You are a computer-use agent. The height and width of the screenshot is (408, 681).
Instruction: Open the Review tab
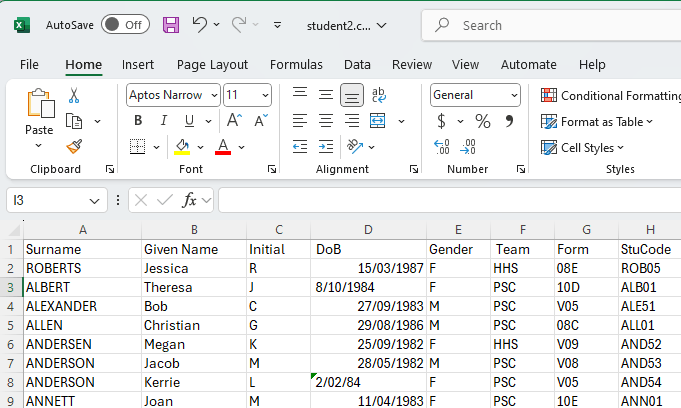pos(412,65)
